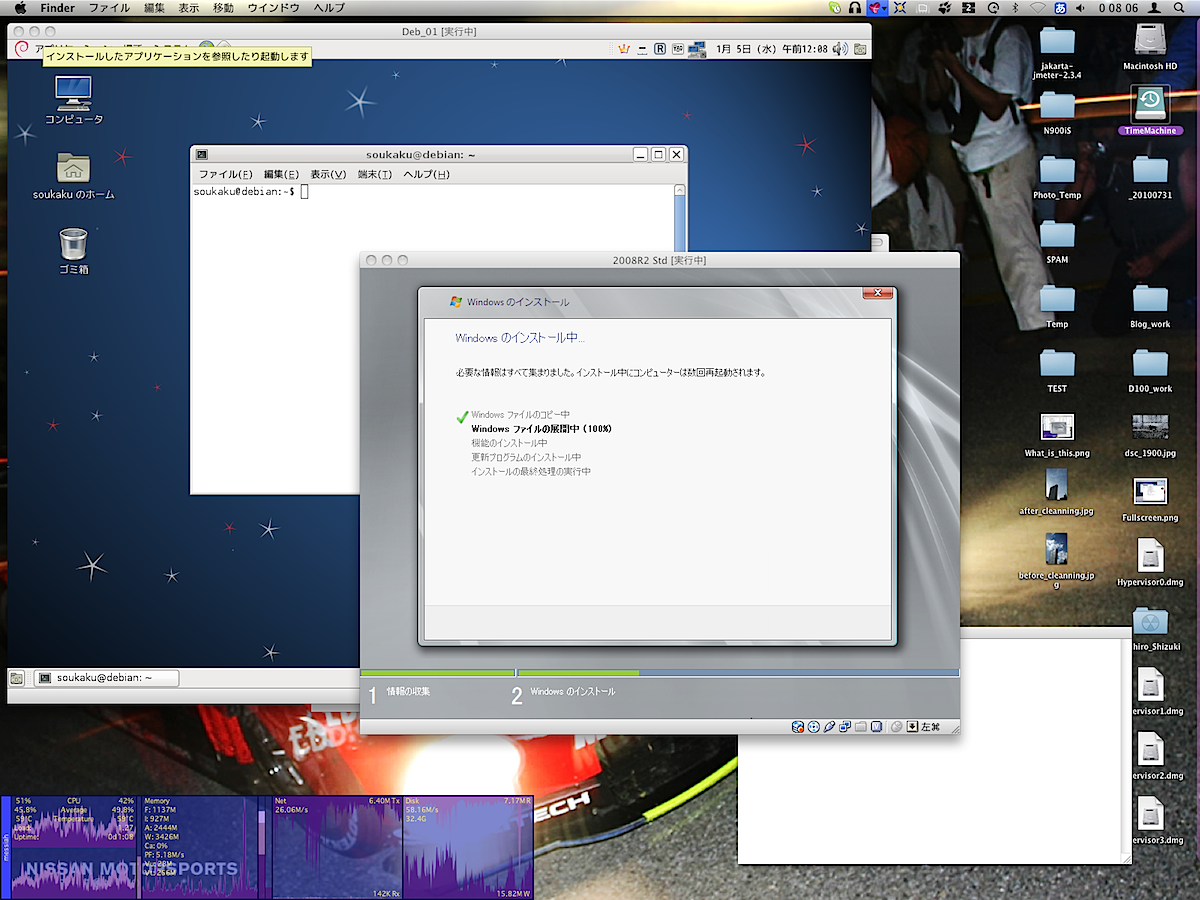This screenshot has height=900, width=1200.
Task: Open the Apple menu
Action: point(19,8)
